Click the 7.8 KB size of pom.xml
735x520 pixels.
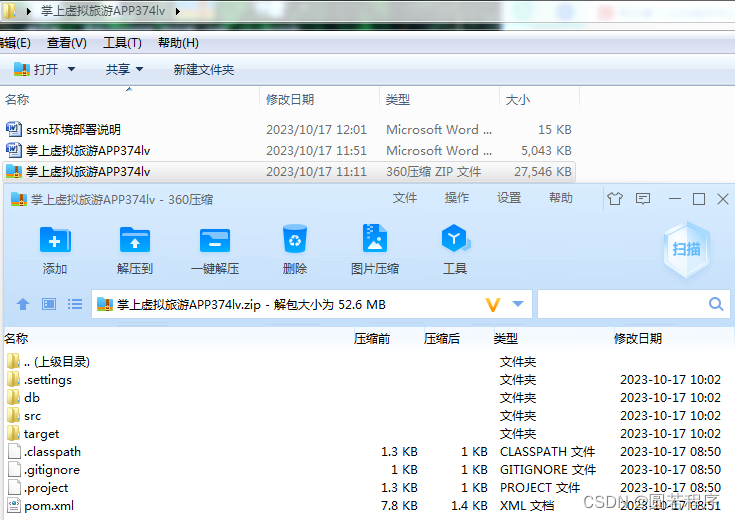click(399, 505)
